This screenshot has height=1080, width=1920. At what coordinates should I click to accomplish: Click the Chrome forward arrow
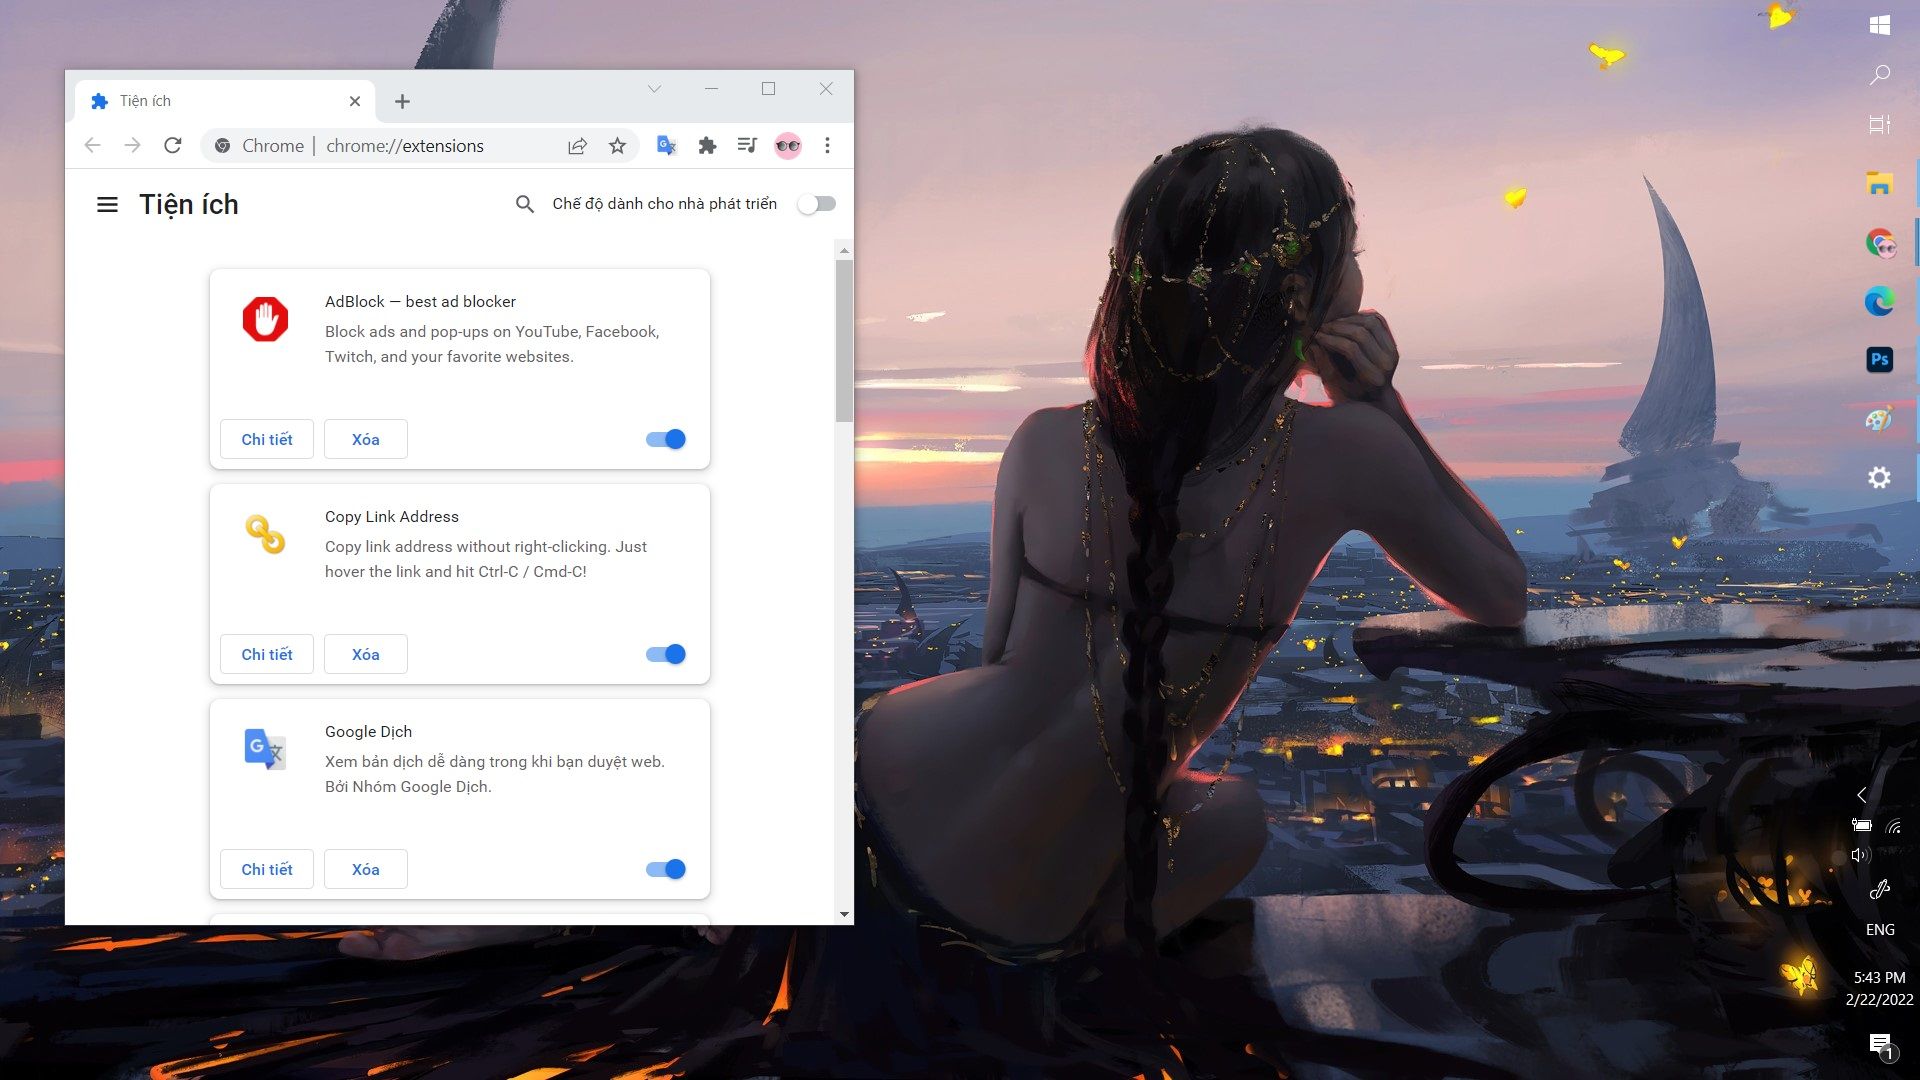coord(132,146)
